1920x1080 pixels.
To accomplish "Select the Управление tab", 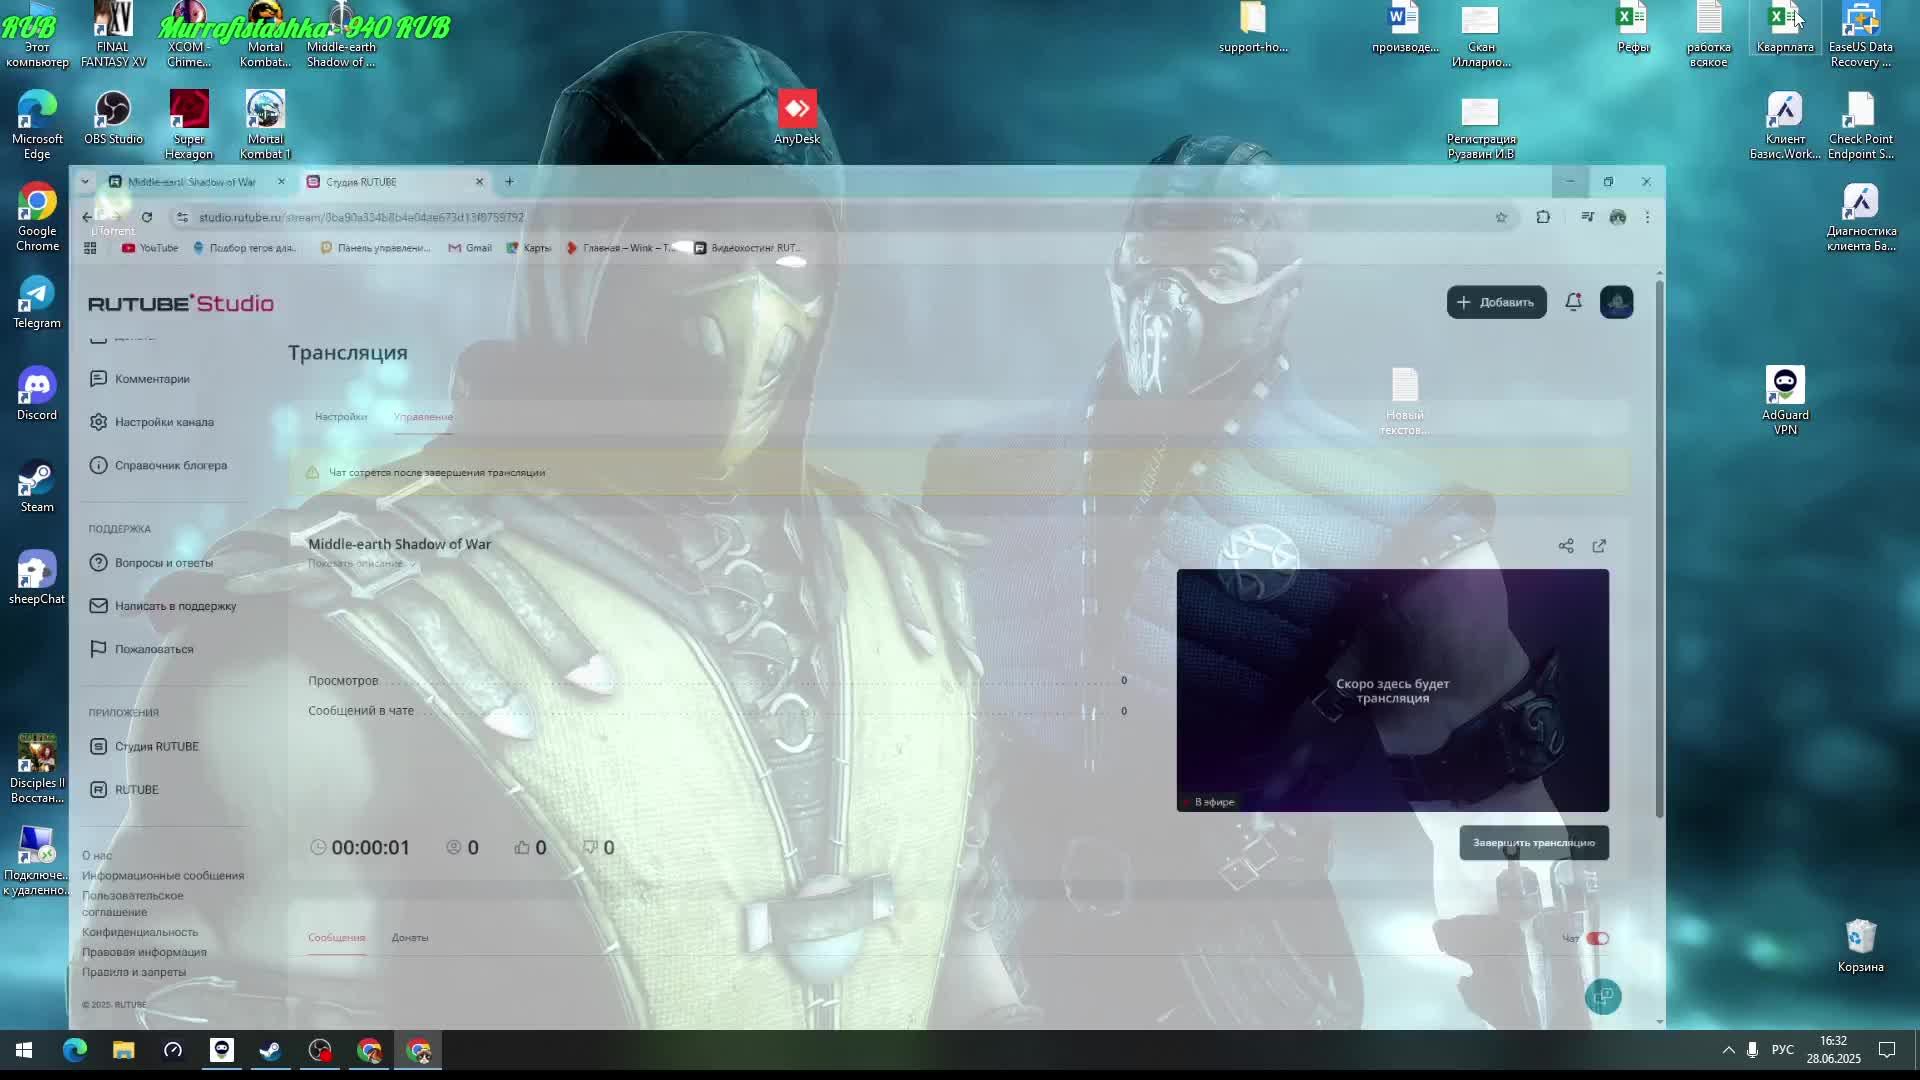I will (423, 417).
